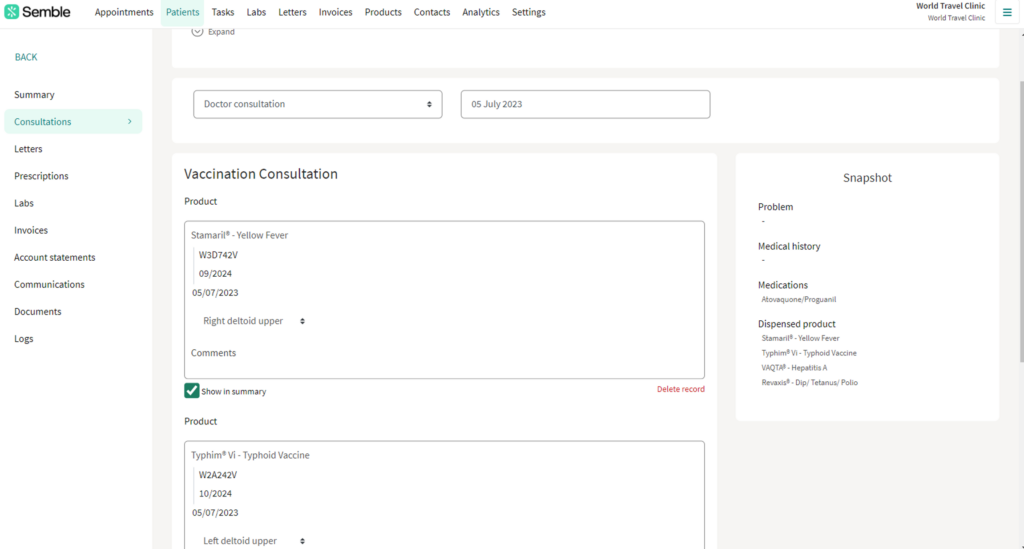Click the Delete record link
1024x549 pixels.
[680, 389]
